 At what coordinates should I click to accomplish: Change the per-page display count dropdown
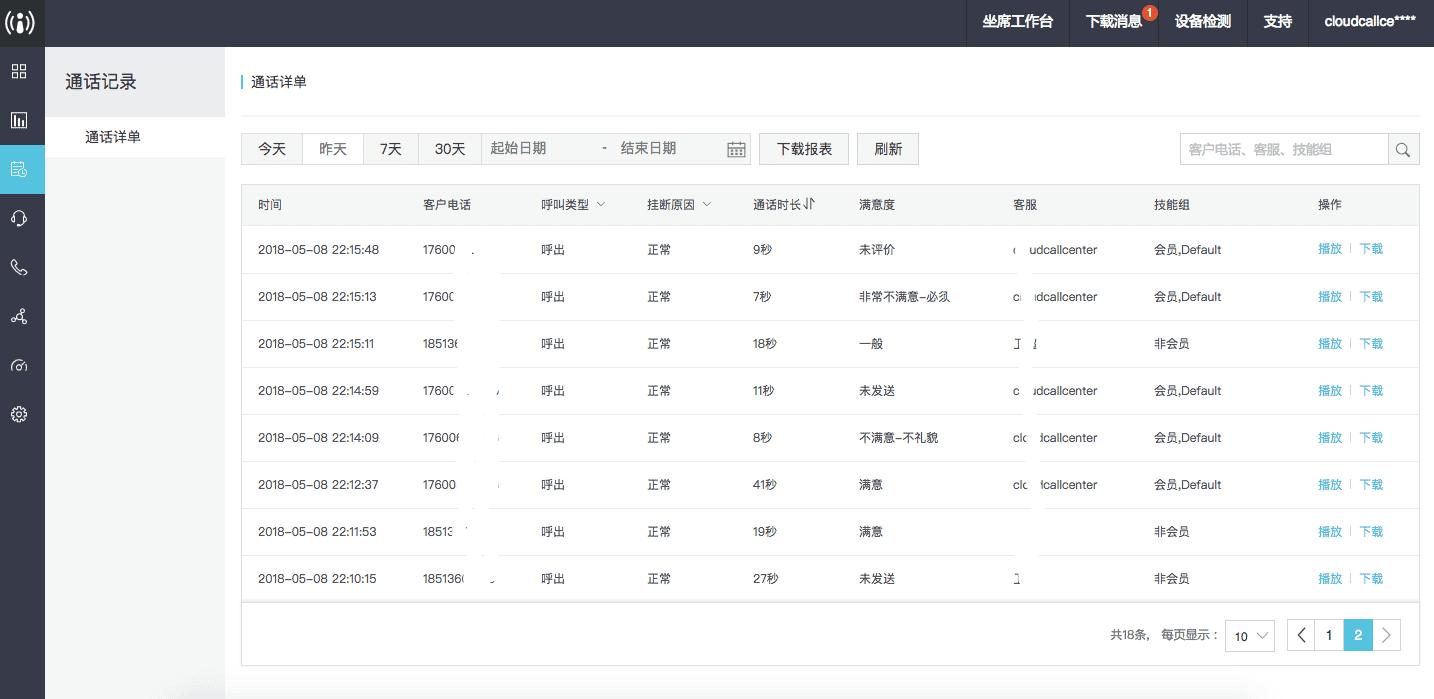point(1249,635)
